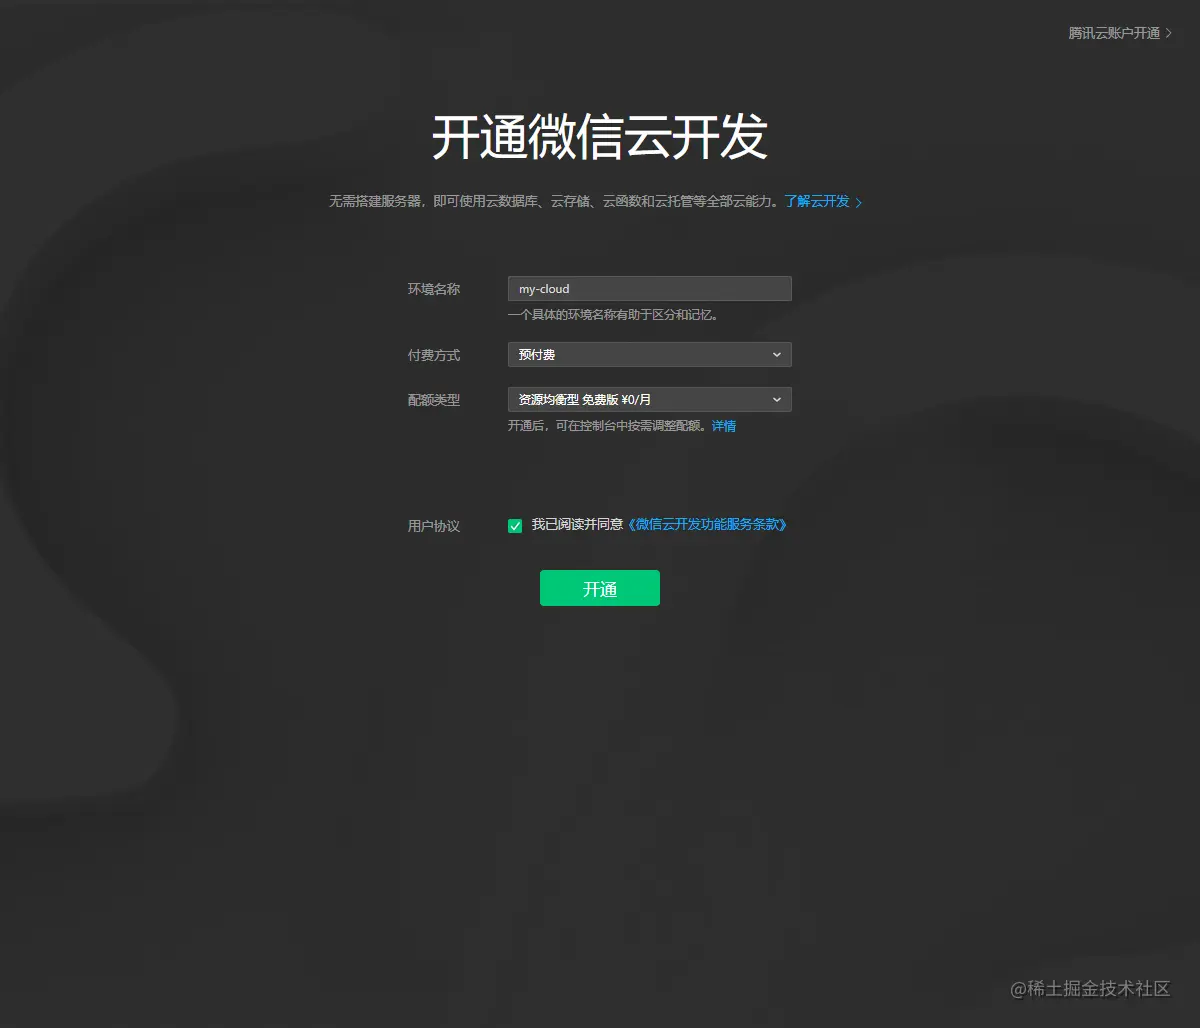This screenshot has width=1200, height=1028.
Task: Click the 付费方式 label
Action: coord(434,355)
